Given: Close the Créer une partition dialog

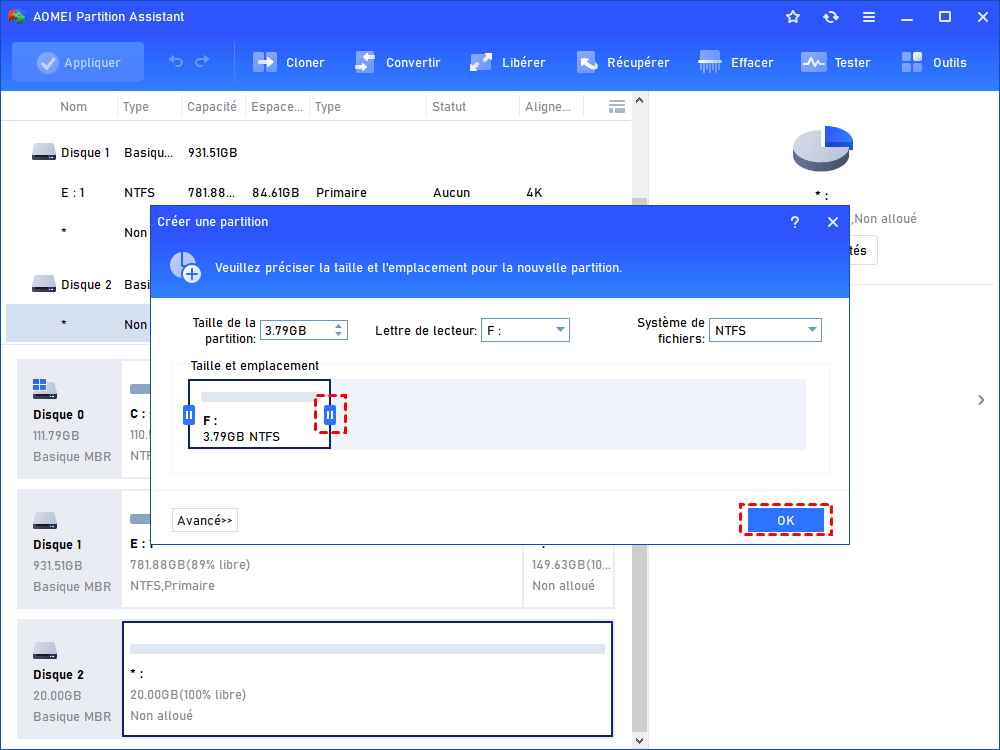Looking at the screenshot, I should coord(833,222).
